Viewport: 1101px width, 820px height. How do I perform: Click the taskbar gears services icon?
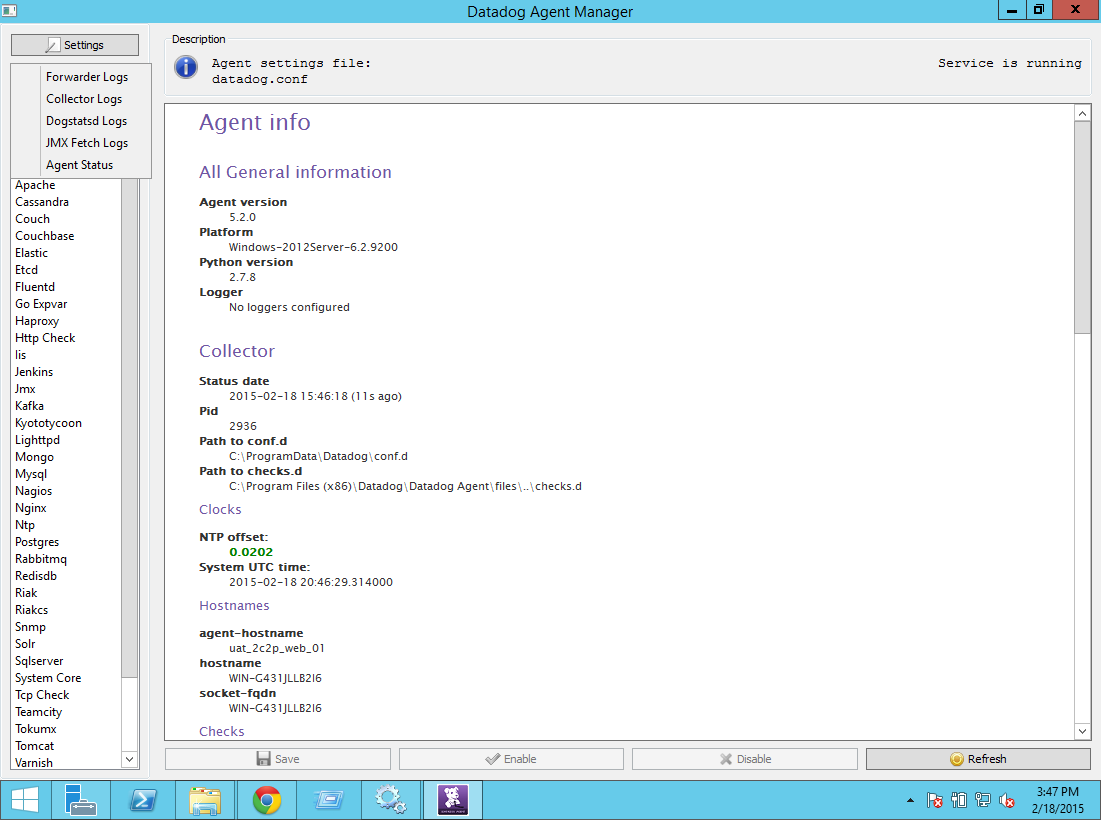pyautogui.click(x=390, y=800)
